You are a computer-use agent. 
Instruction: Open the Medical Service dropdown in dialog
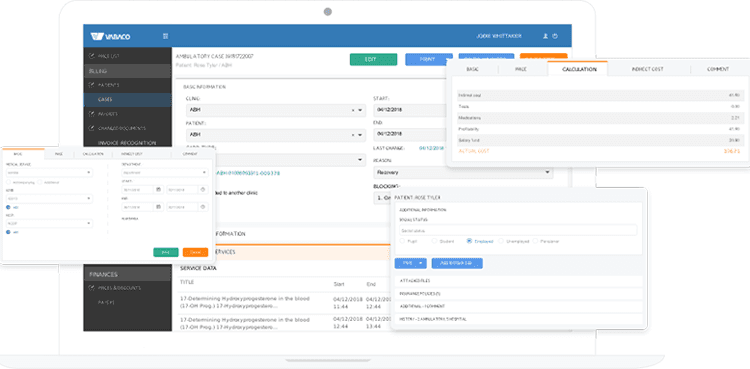(49, 172)
